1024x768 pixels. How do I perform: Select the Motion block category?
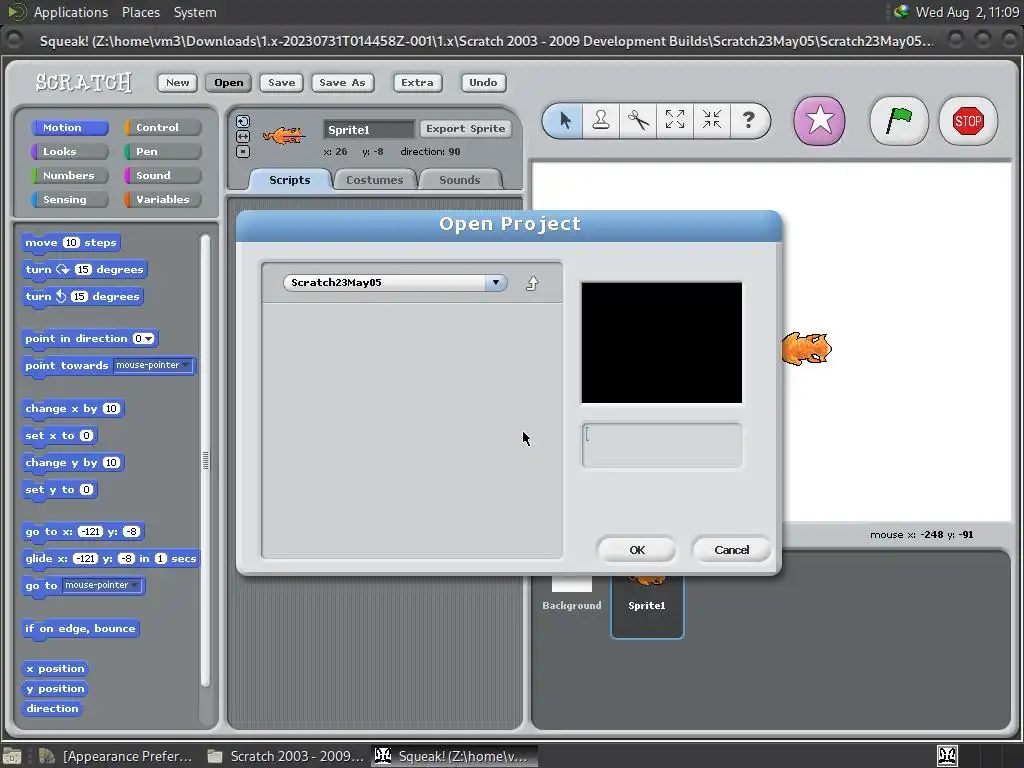(x=69, y=127)
